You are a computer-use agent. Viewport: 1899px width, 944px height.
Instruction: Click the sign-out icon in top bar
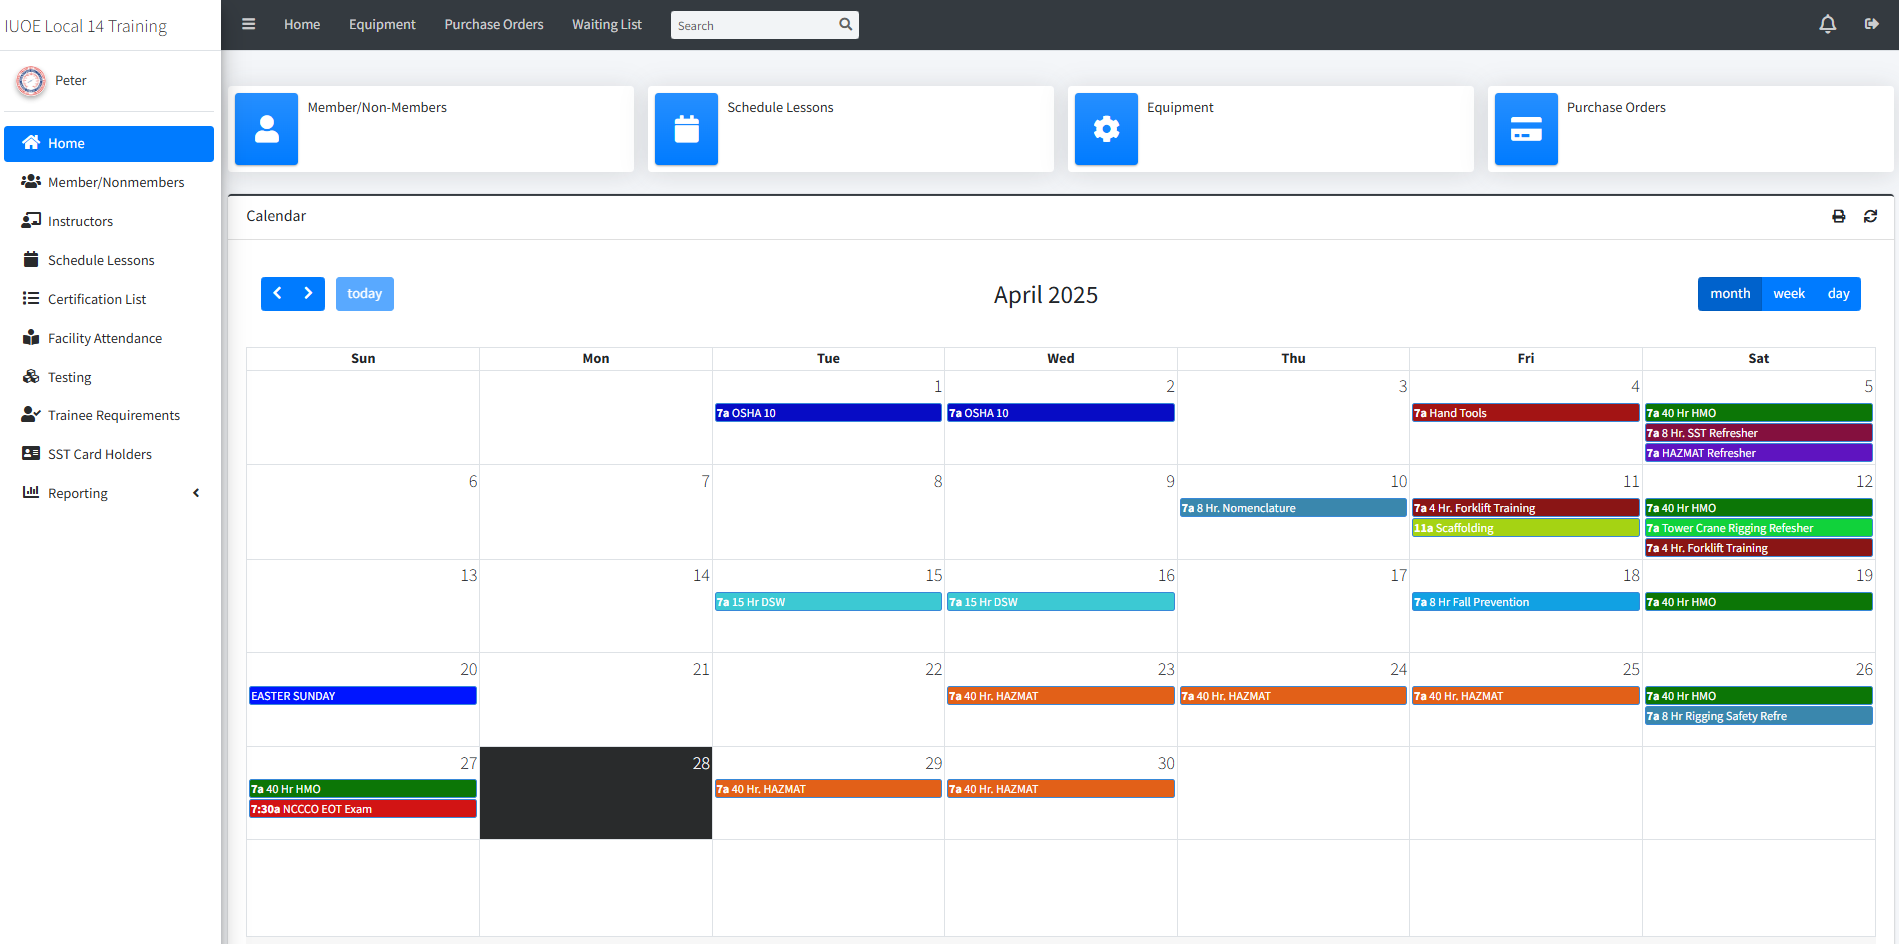1871,24
